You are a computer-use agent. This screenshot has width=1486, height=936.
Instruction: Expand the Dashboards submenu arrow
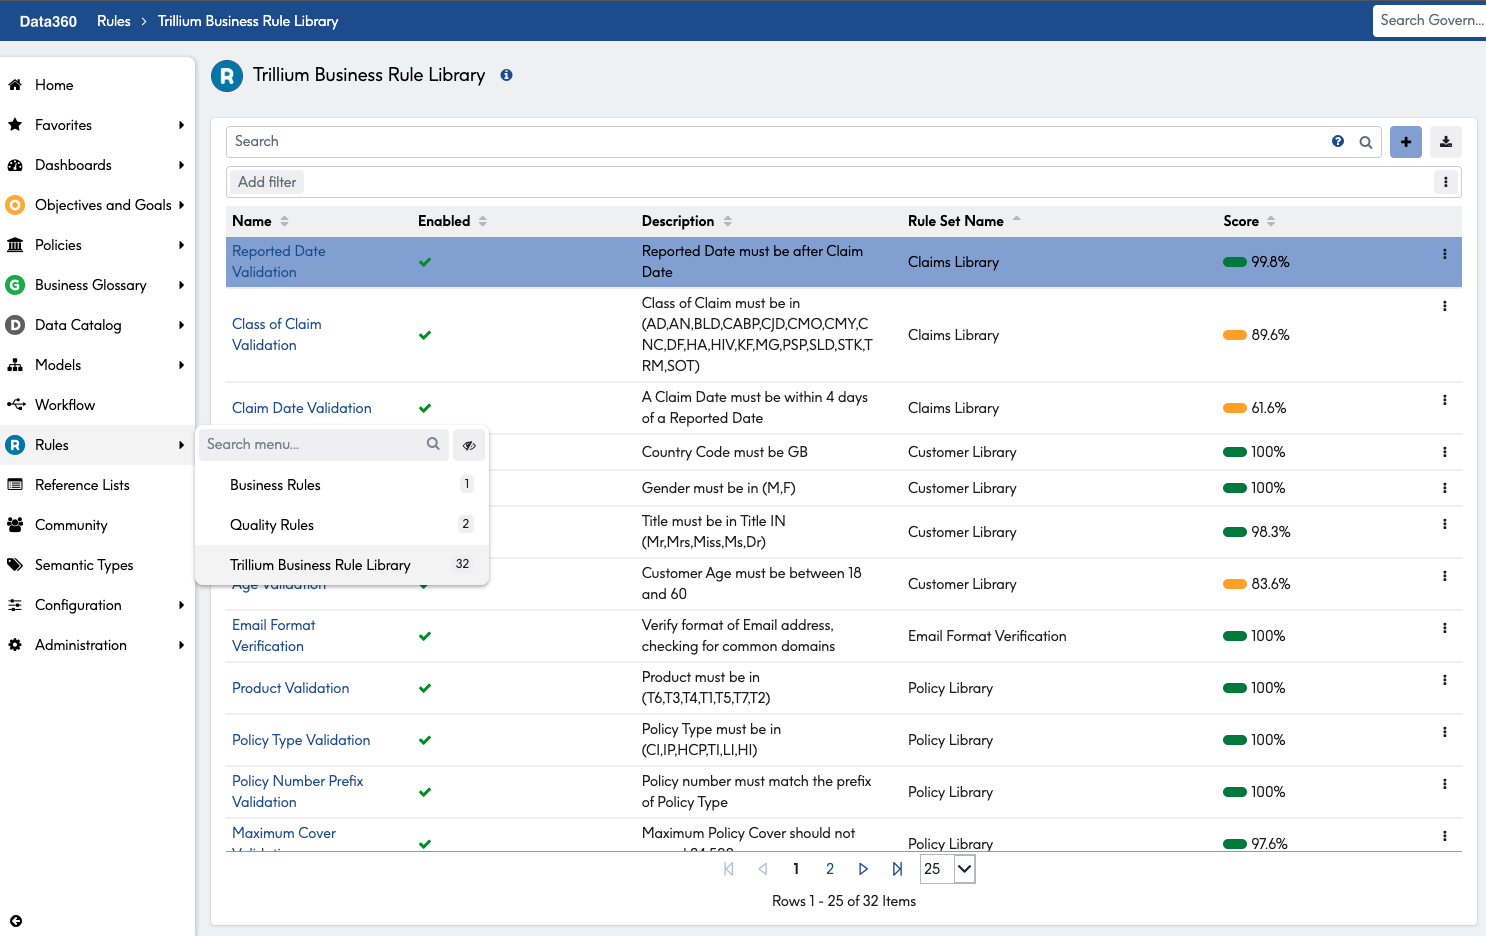click(x=181, y=165)
